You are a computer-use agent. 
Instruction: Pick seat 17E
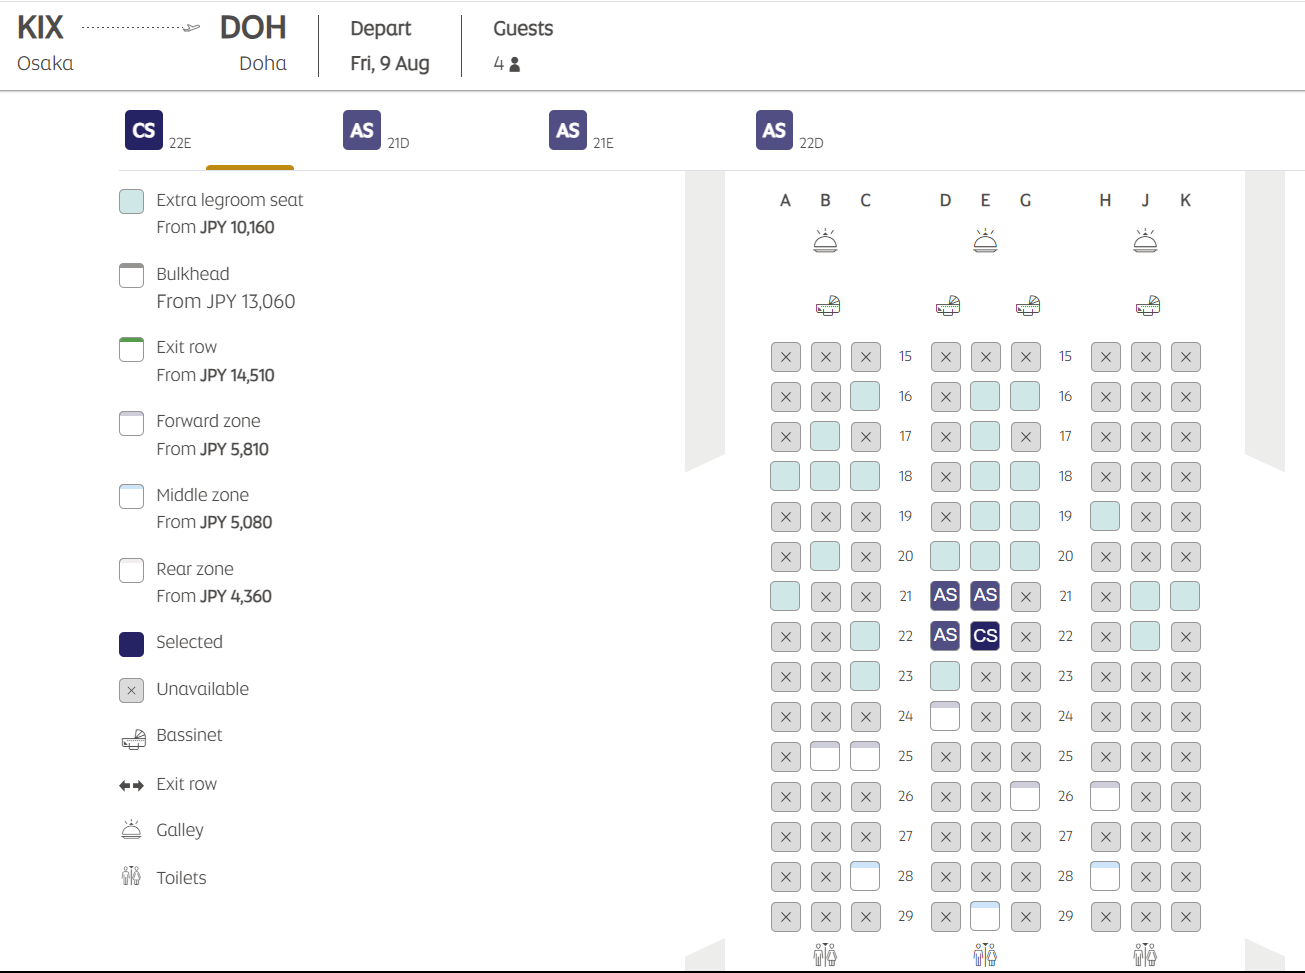point(985,436)
